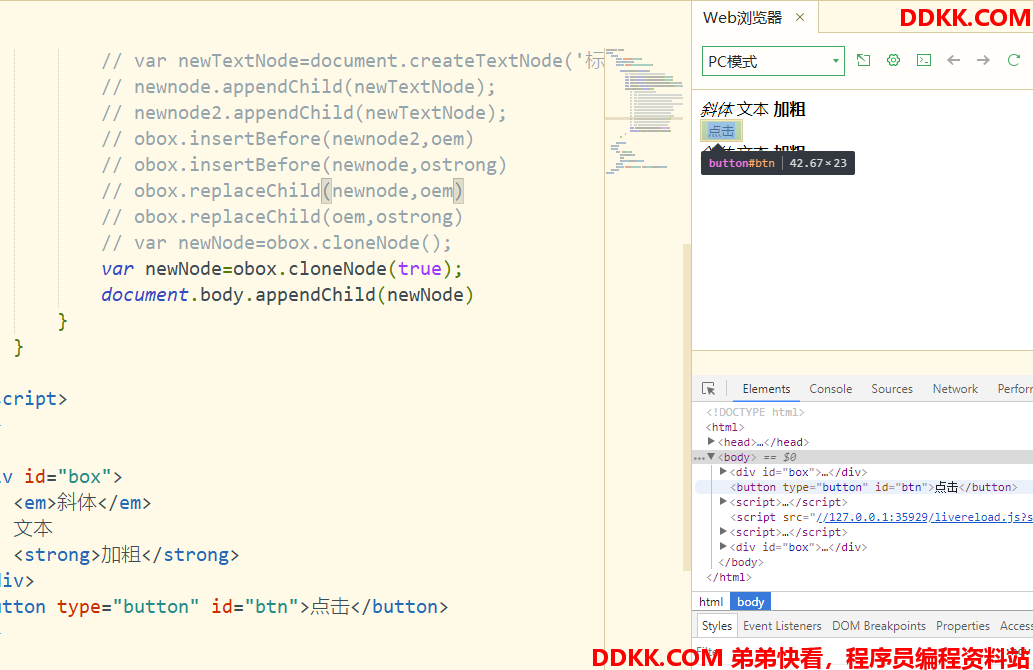Open the Event Listeners tab
This screenshot has width=1033, height=670.
coord(782,626)
